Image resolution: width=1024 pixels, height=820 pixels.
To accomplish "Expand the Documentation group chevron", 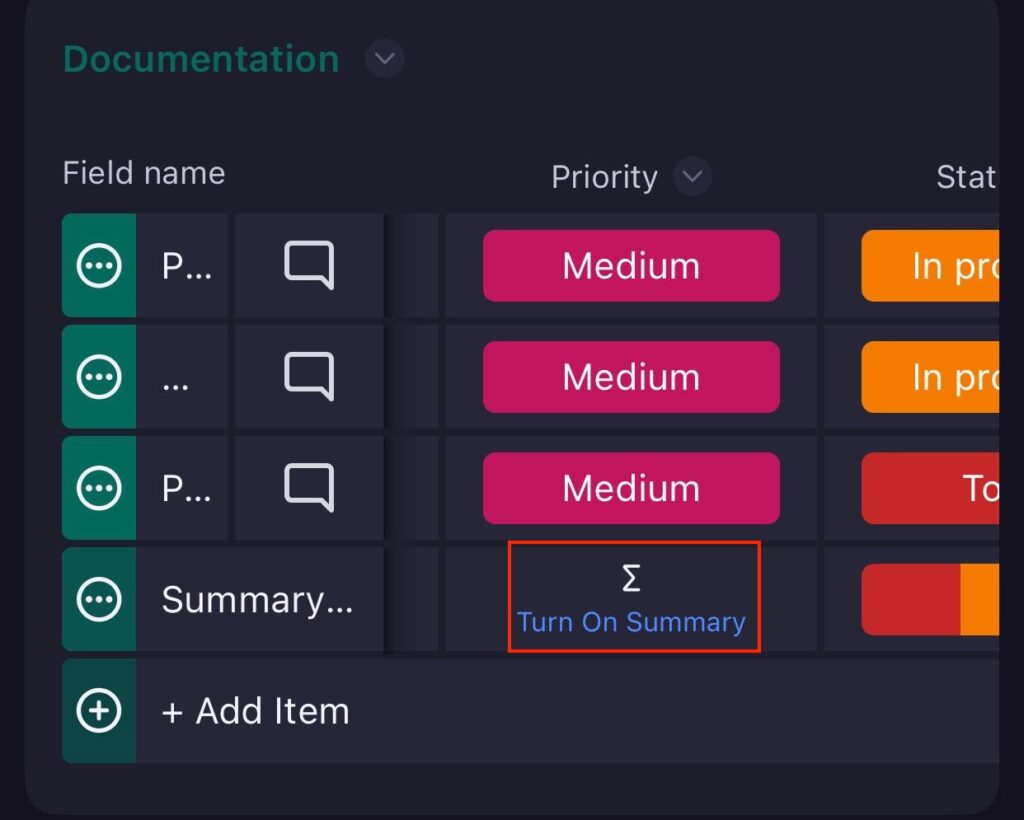I will [x=383, y=60].
